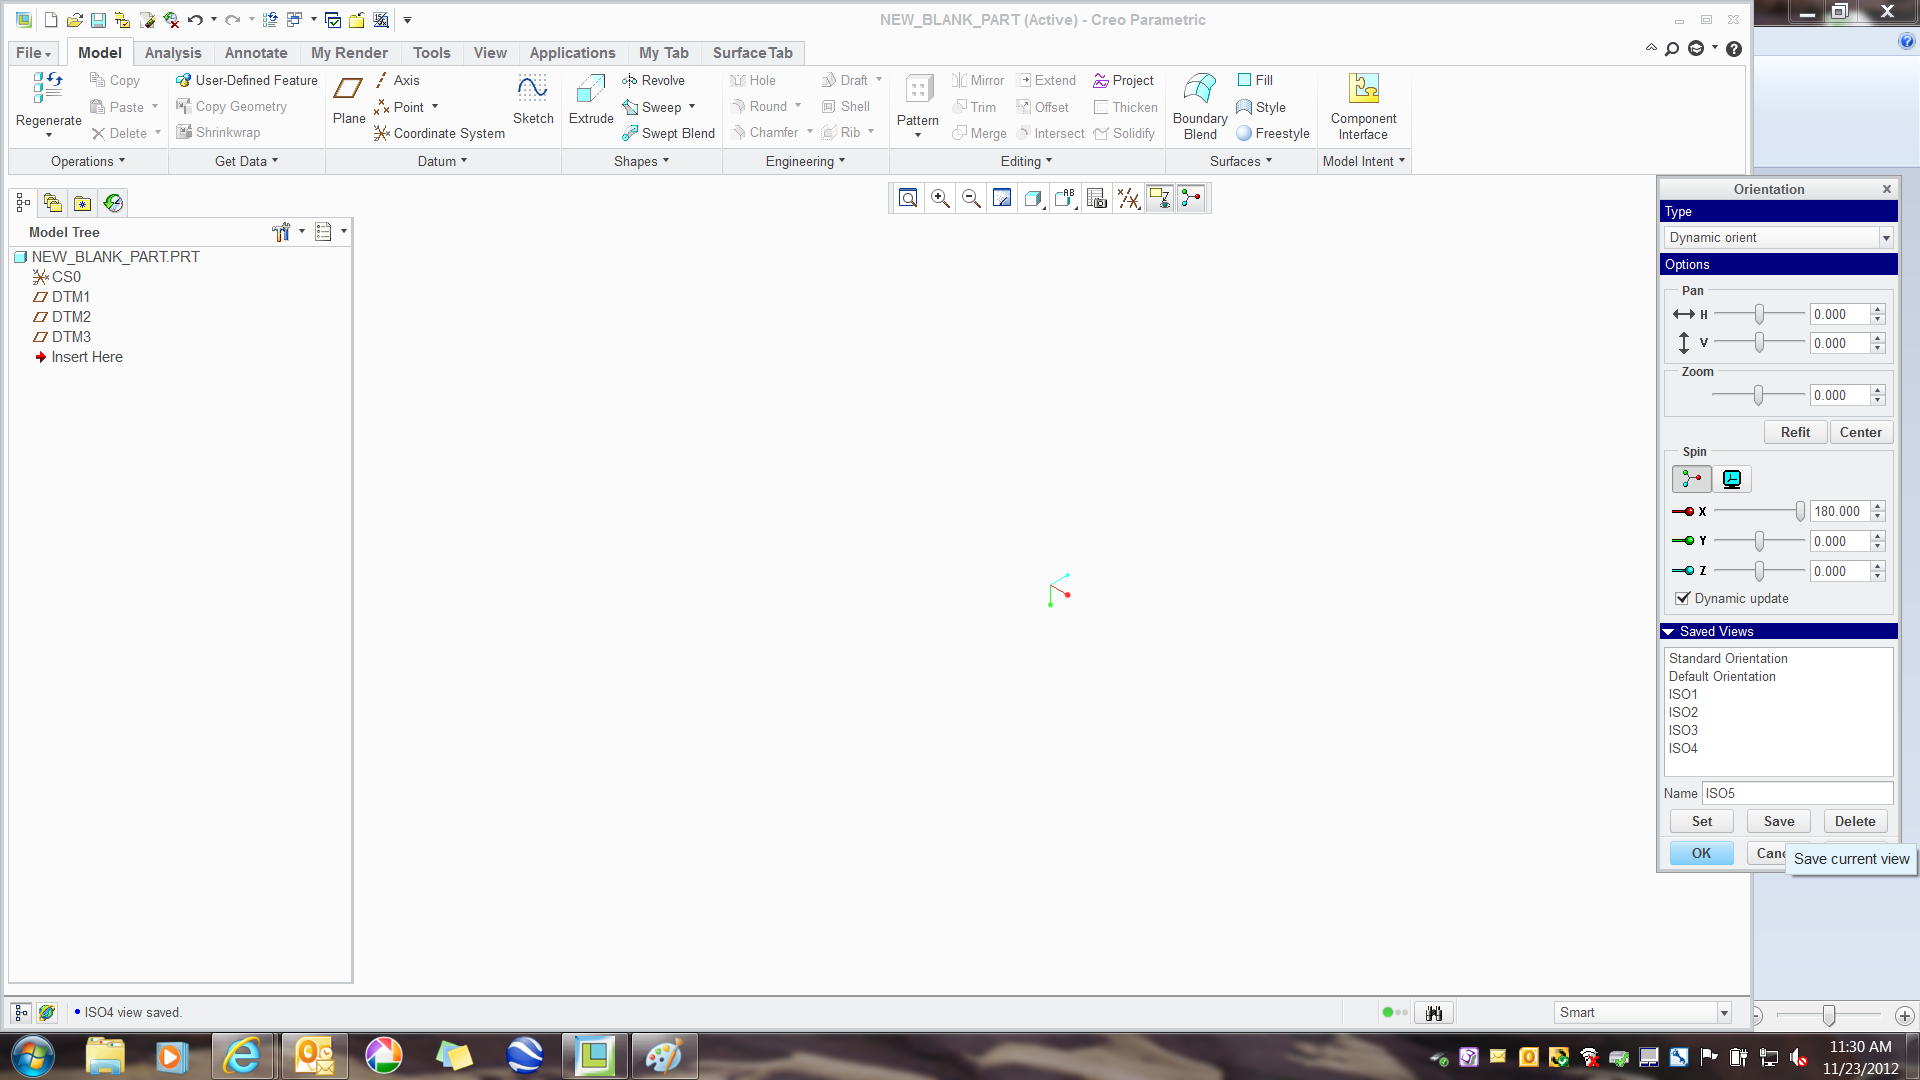Viewport: 1920px width, 1080px height.
Task: Open the Style surface tool
Action: pyautogui.click(x=1261, y=107)
